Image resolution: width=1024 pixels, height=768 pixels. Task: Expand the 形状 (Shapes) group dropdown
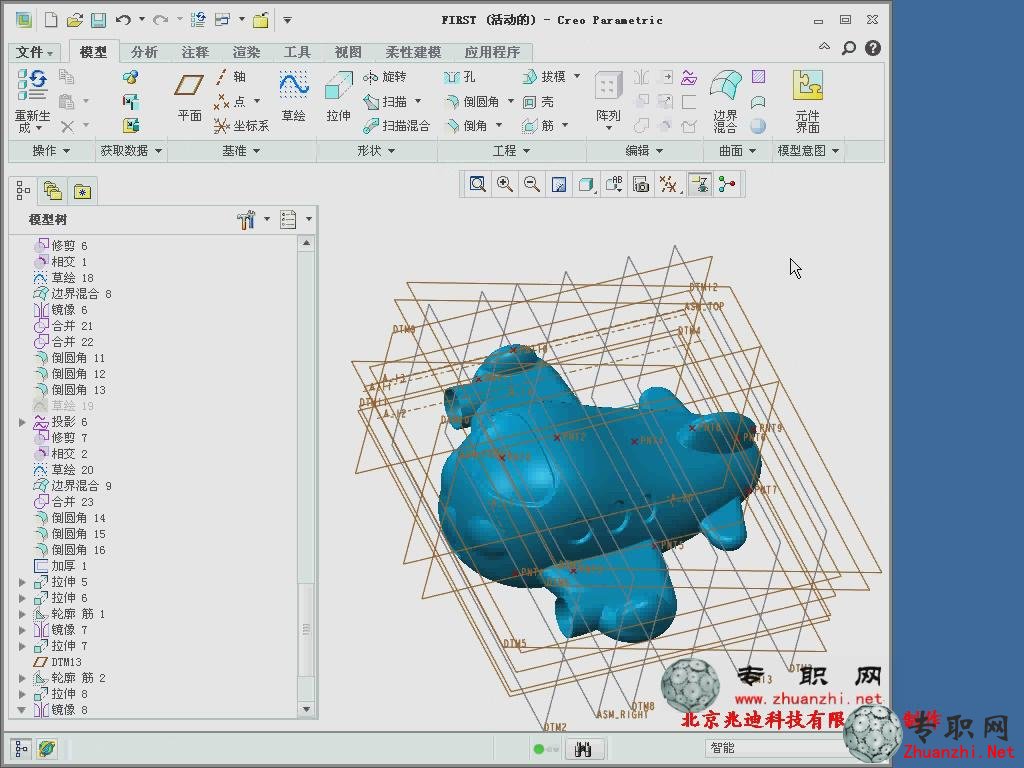click(x=376, y=151)
